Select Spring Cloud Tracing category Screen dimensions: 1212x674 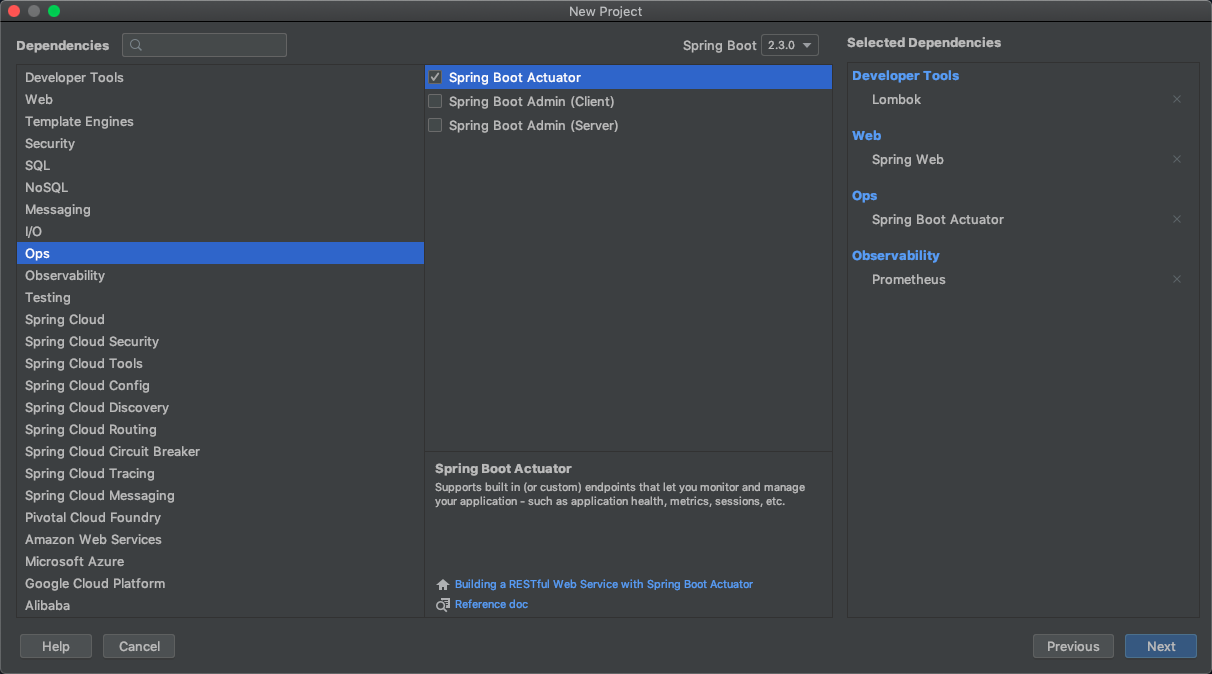coord(220,473)
